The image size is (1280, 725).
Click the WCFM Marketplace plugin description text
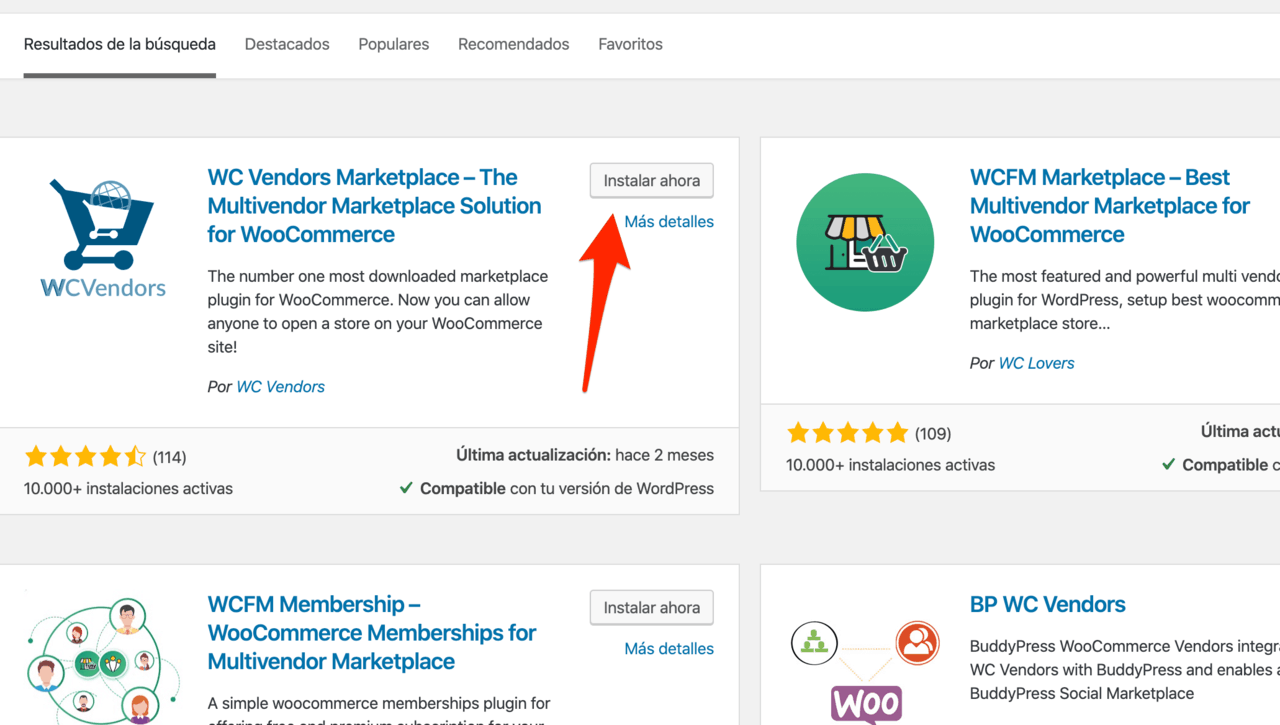click(1124, 300)
